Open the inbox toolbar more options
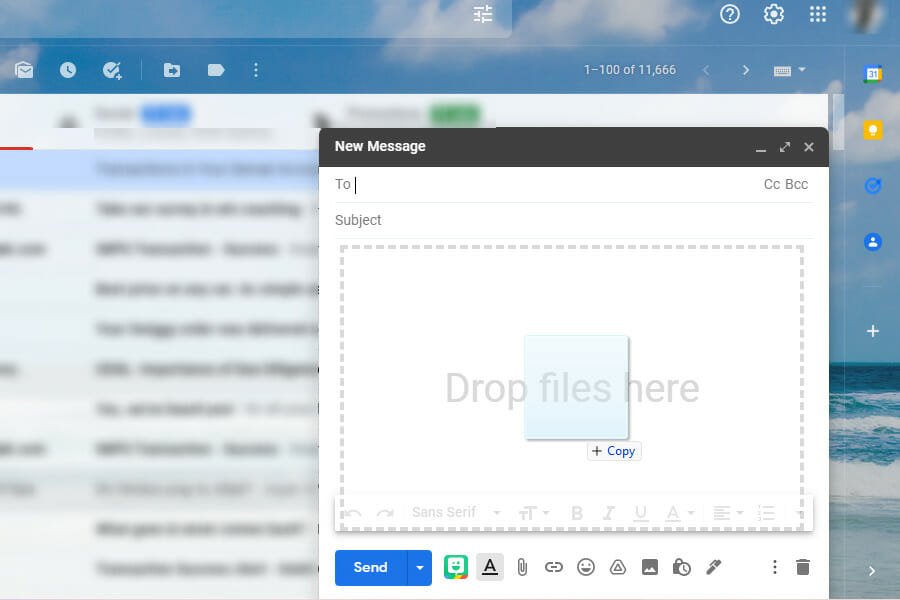The image size is (900, 600). tap(256, 70)
